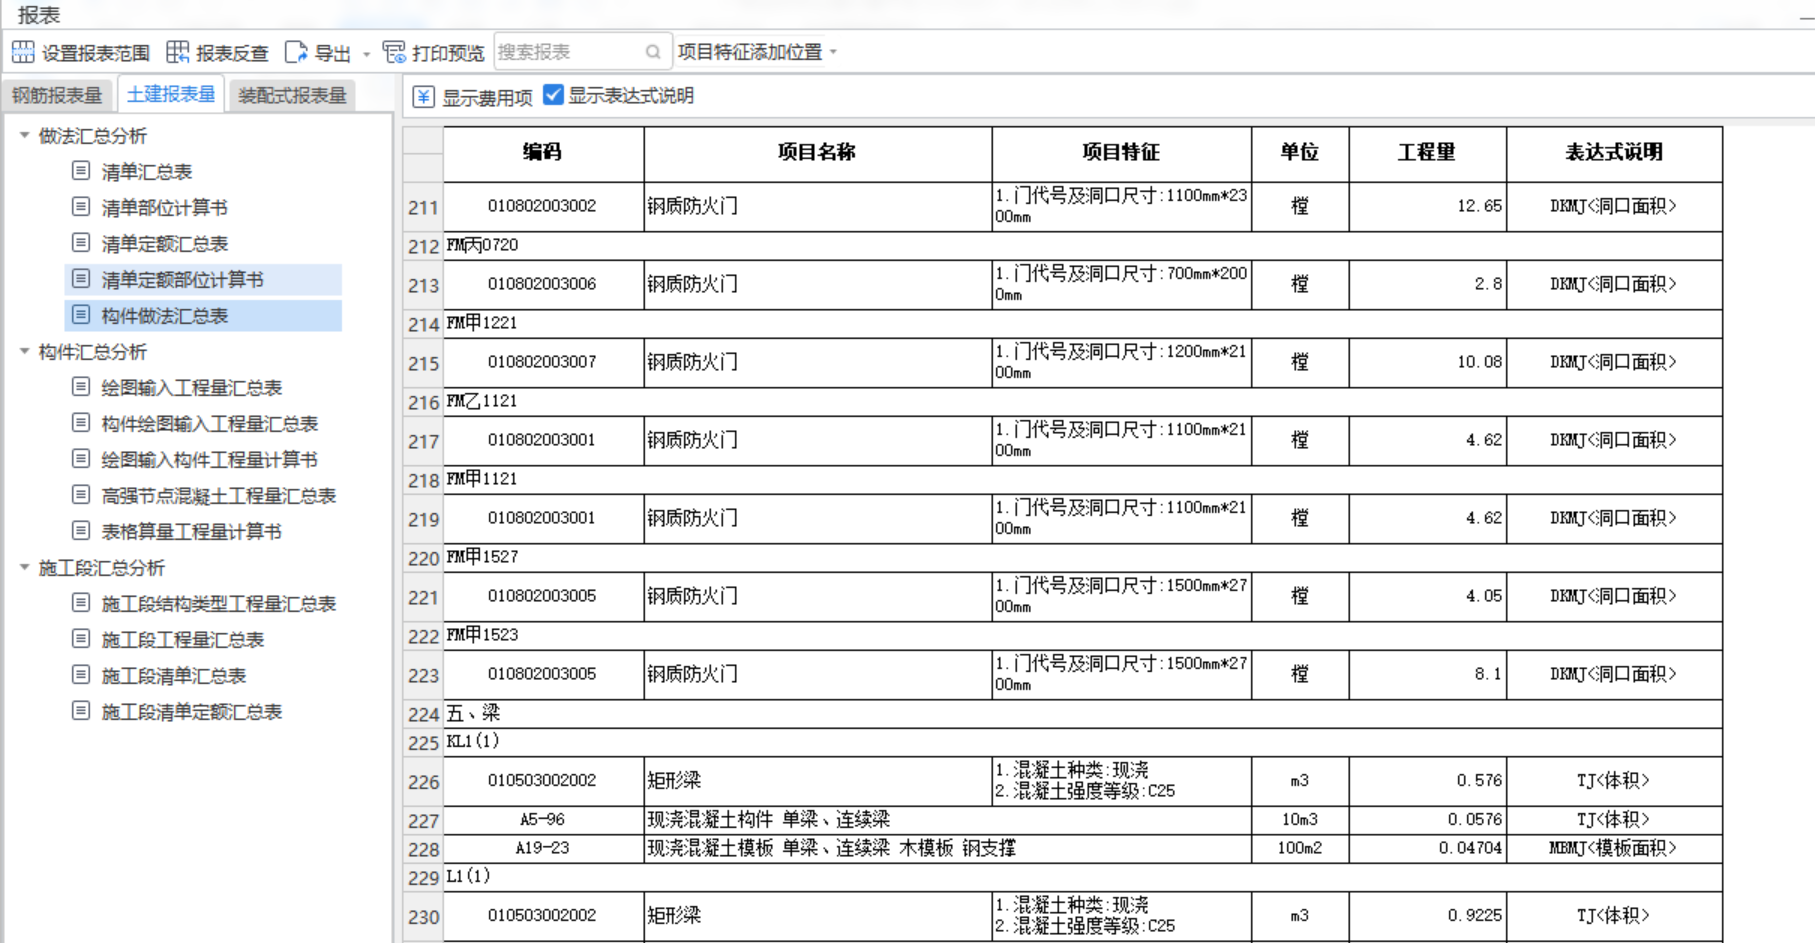This screenshot has height=943, width=1815.
Task: Click document icon beside 施工段清单定额汇总表
Action: click(81, 711)
